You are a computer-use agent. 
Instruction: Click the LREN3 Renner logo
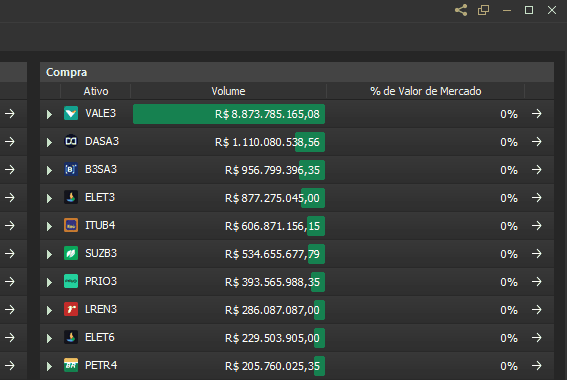(71, 309)
